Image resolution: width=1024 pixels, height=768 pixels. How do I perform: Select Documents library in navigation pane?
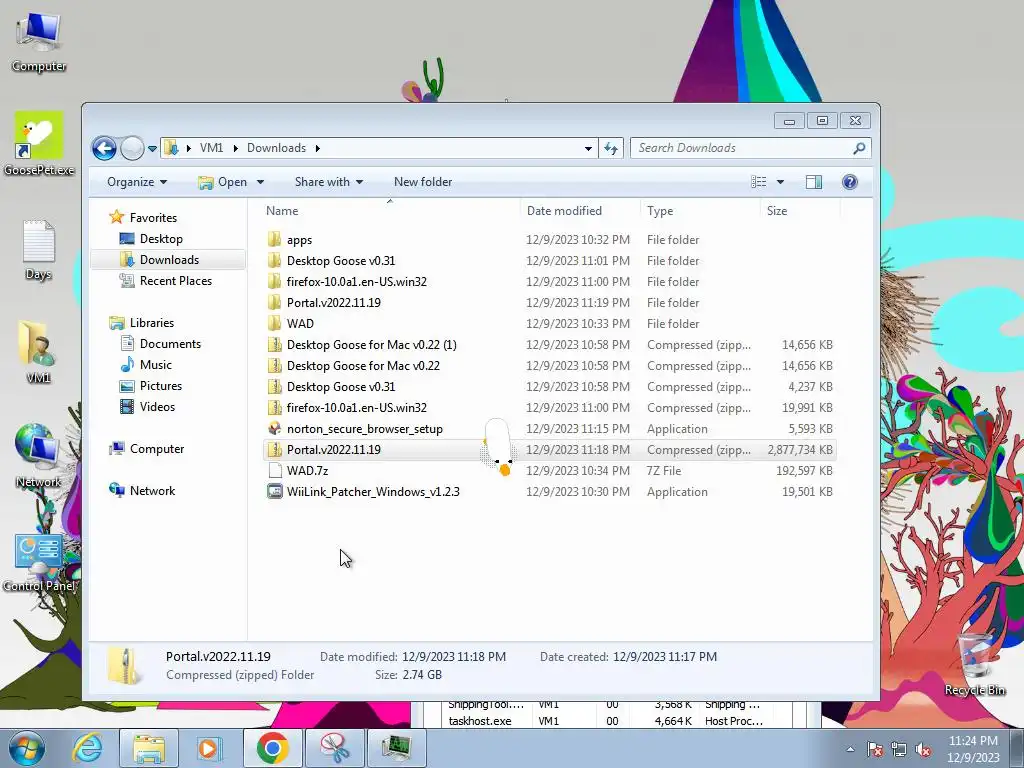click(170, 344)
